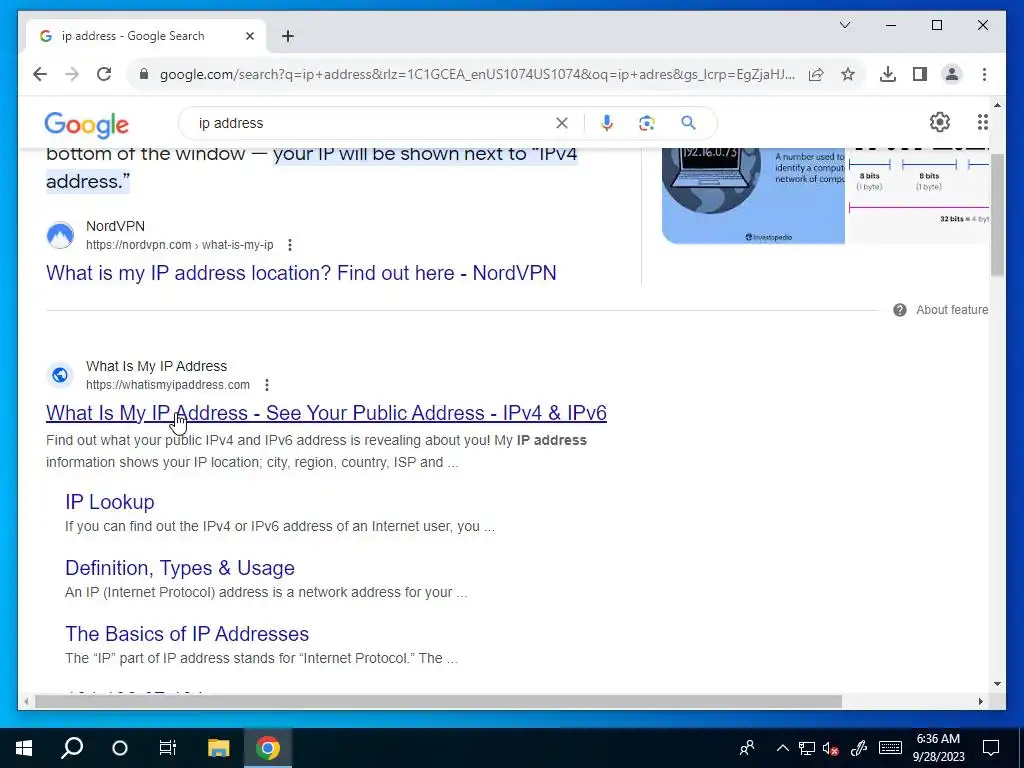The image size is (1024, 768).
Task: Open the About featured snippets help icon
Action: [899, 310]
